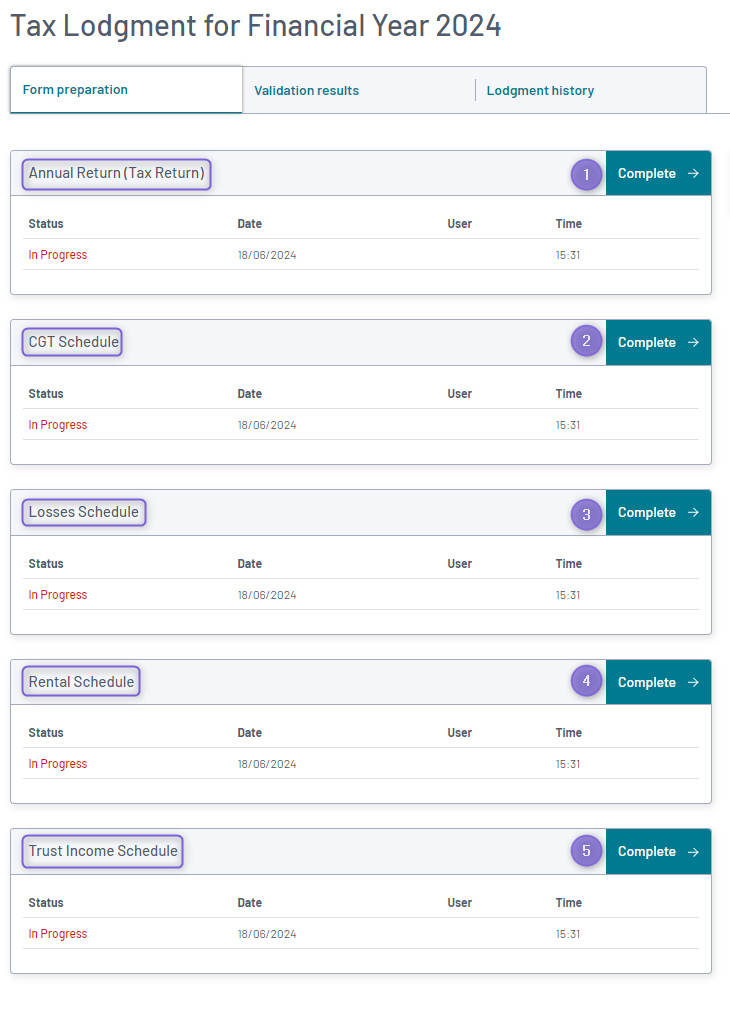Open the Annual Return (Tax Return) heading
Screen dimensions: 730x1019
(x=117, y=174)
